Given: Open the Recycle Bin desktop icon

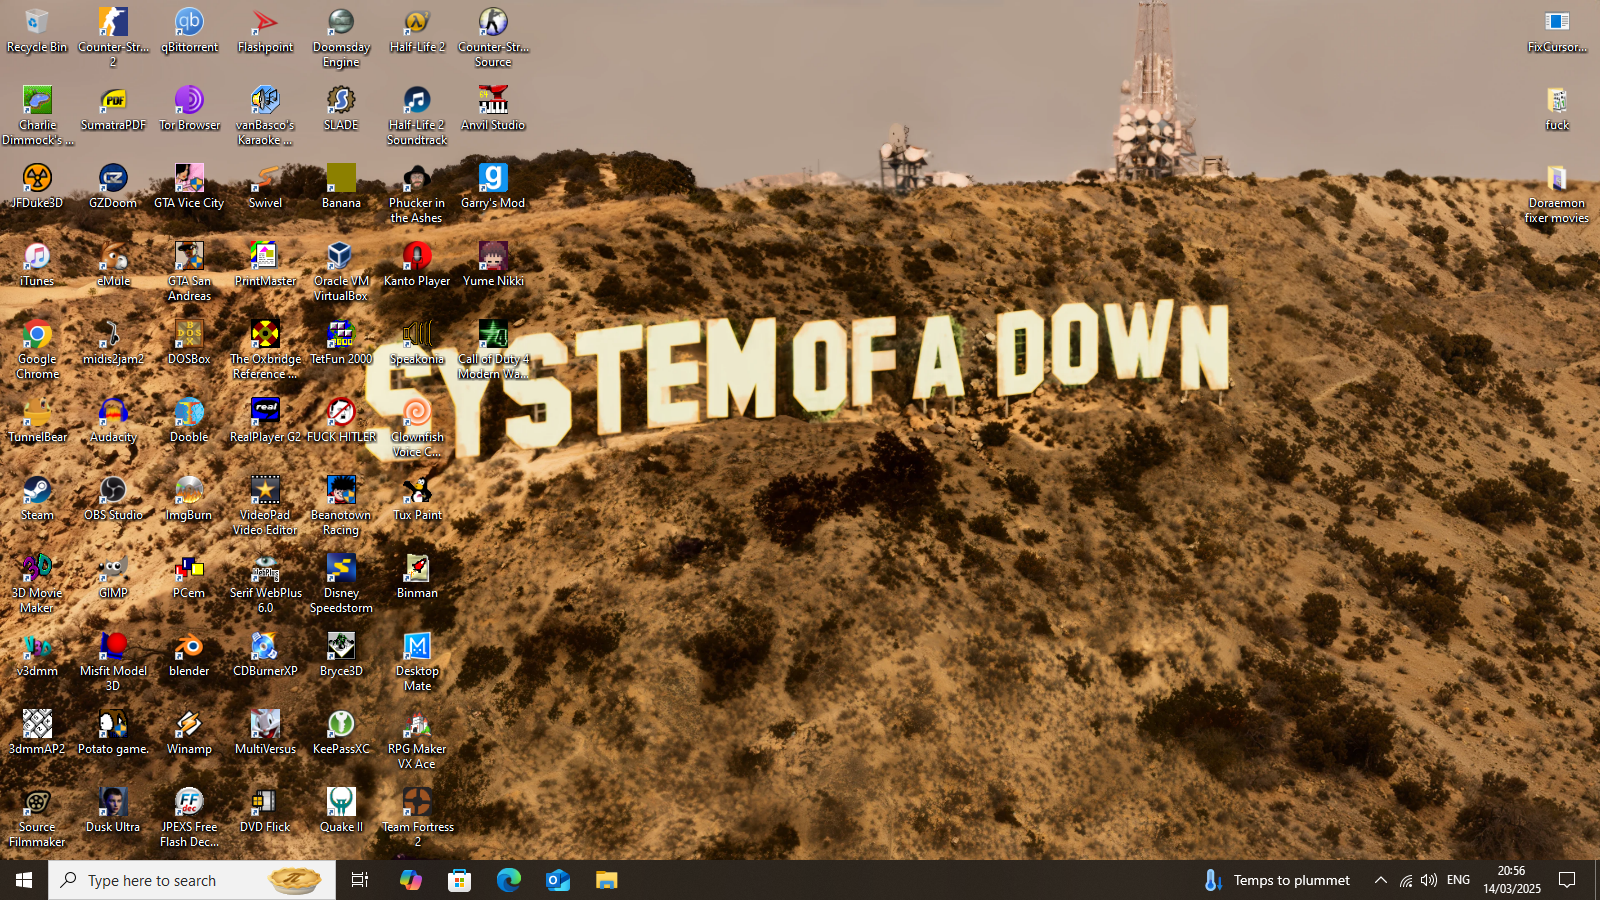Looking at the screenshot, I should (x=37, y=31).
